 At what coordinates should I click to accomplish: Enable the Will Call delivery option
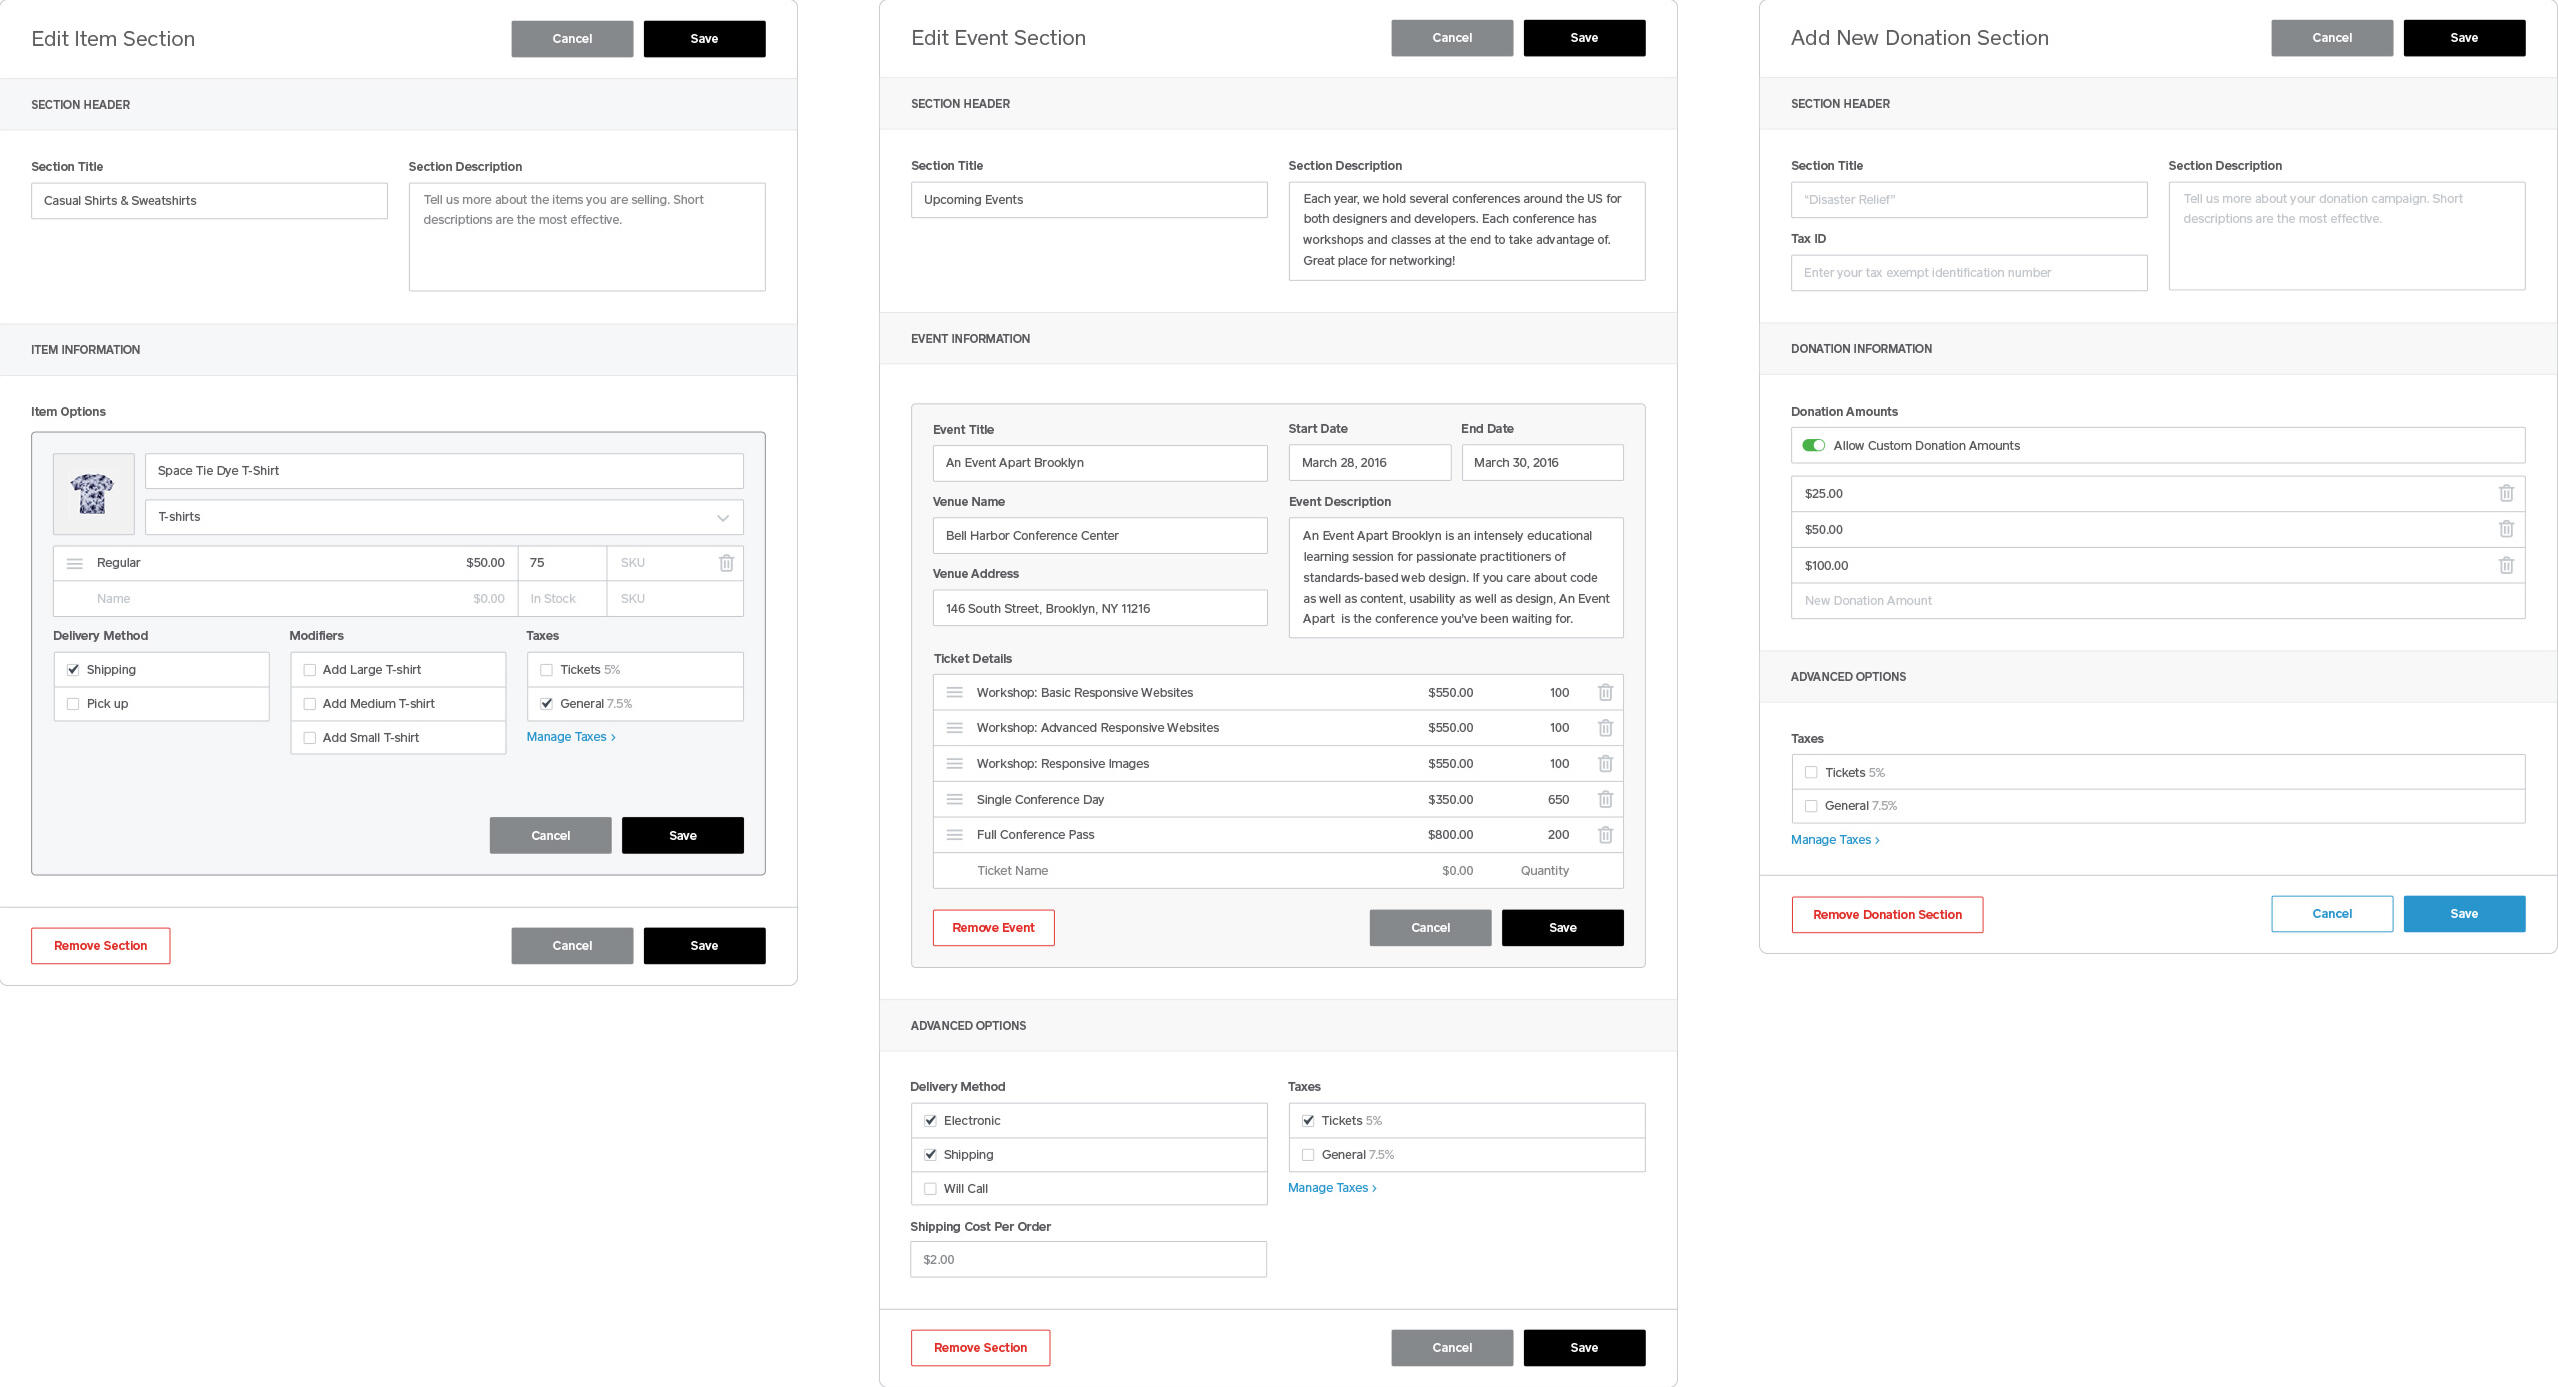coord(931,1189)
